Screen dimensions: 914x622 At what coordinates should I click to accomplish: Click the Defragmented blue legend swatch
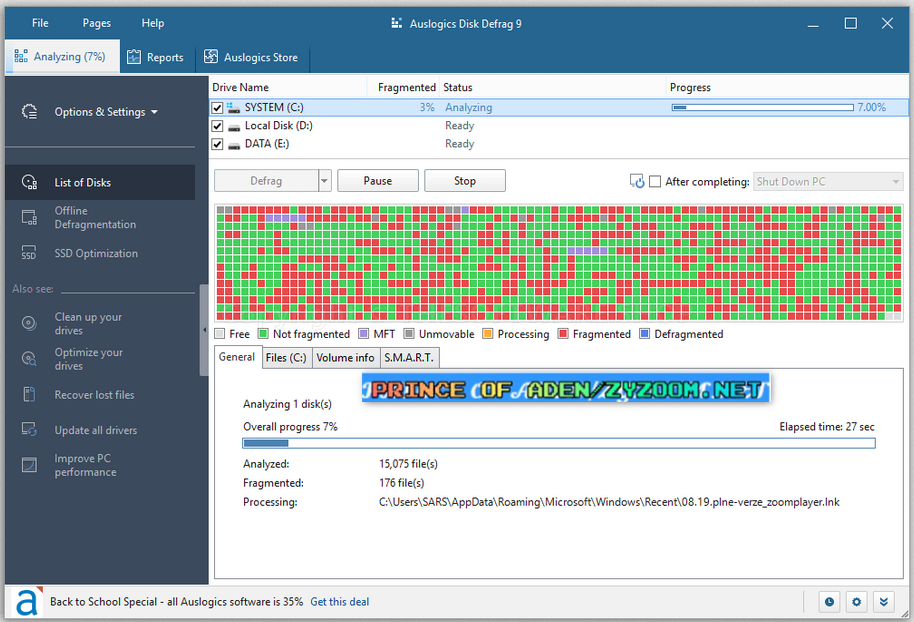pyautogui.click(x=645, y=334)
